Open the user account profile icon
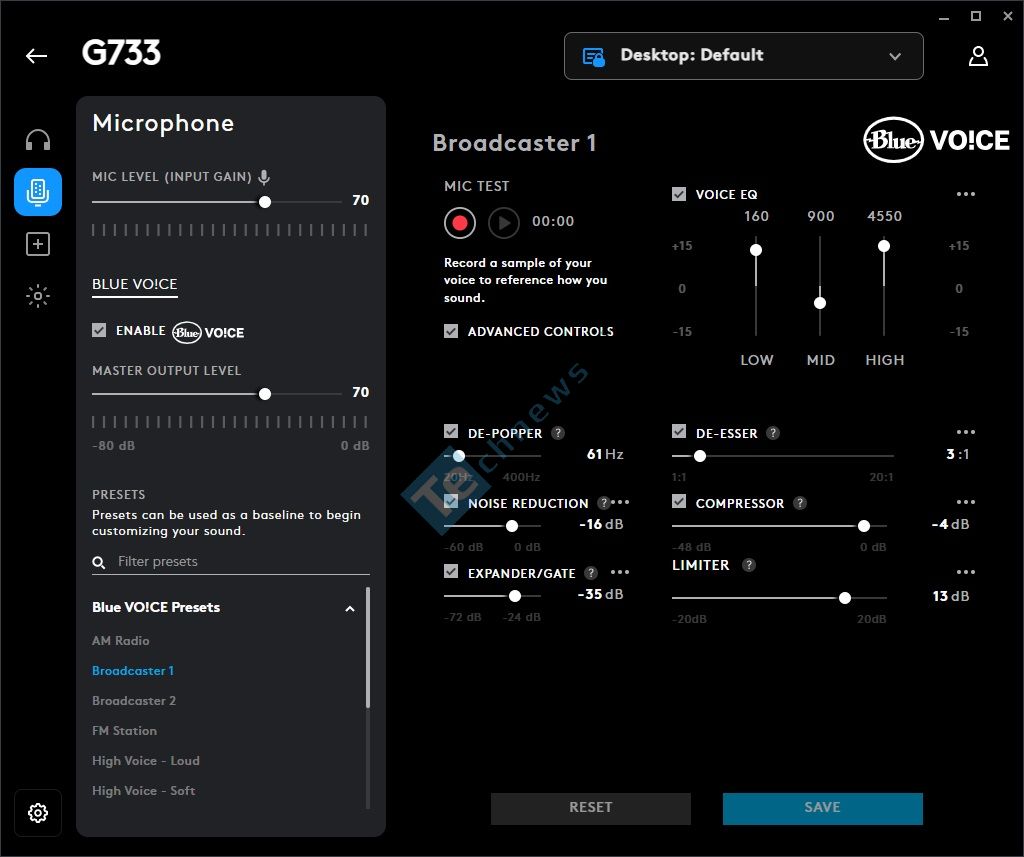The width and height of the screenshot is (1024, 857). click(x=978, y=56)
